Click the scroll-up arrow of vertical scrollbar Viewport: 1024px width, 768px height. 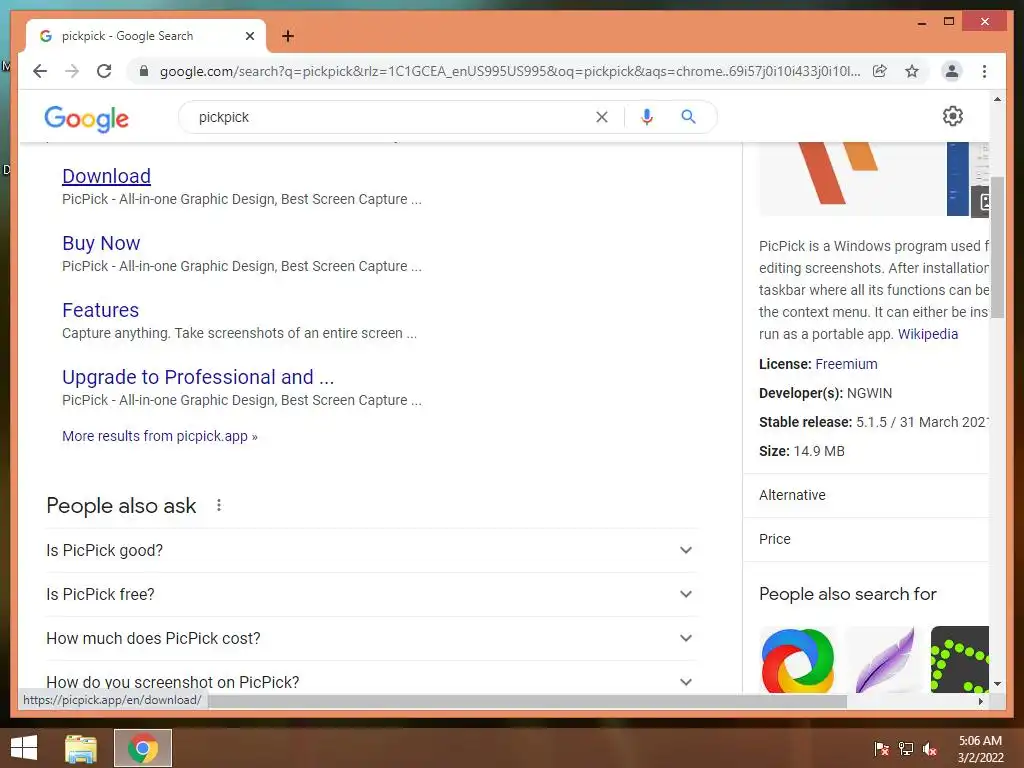[997, 100]
